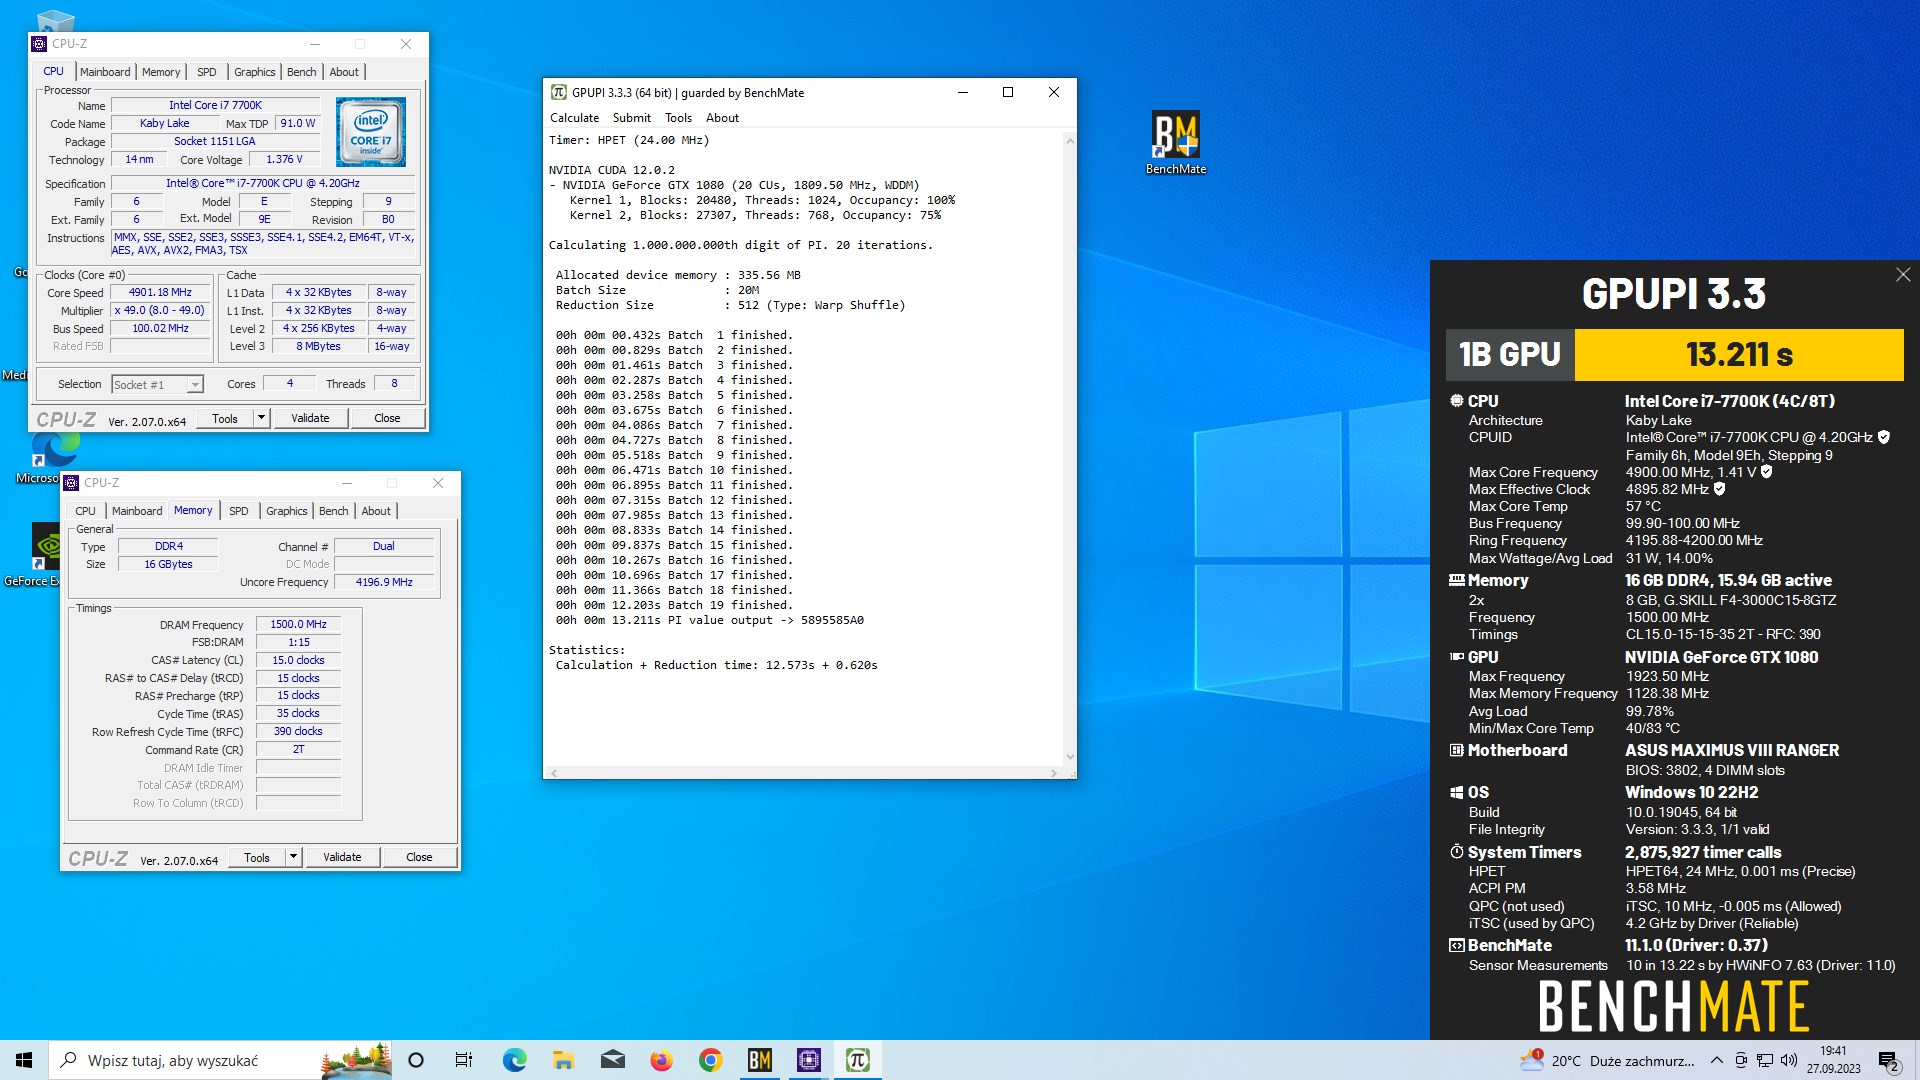
Task: Expand Tools dropdown arrow in top CPU-Z
Action: click(262, 418)
